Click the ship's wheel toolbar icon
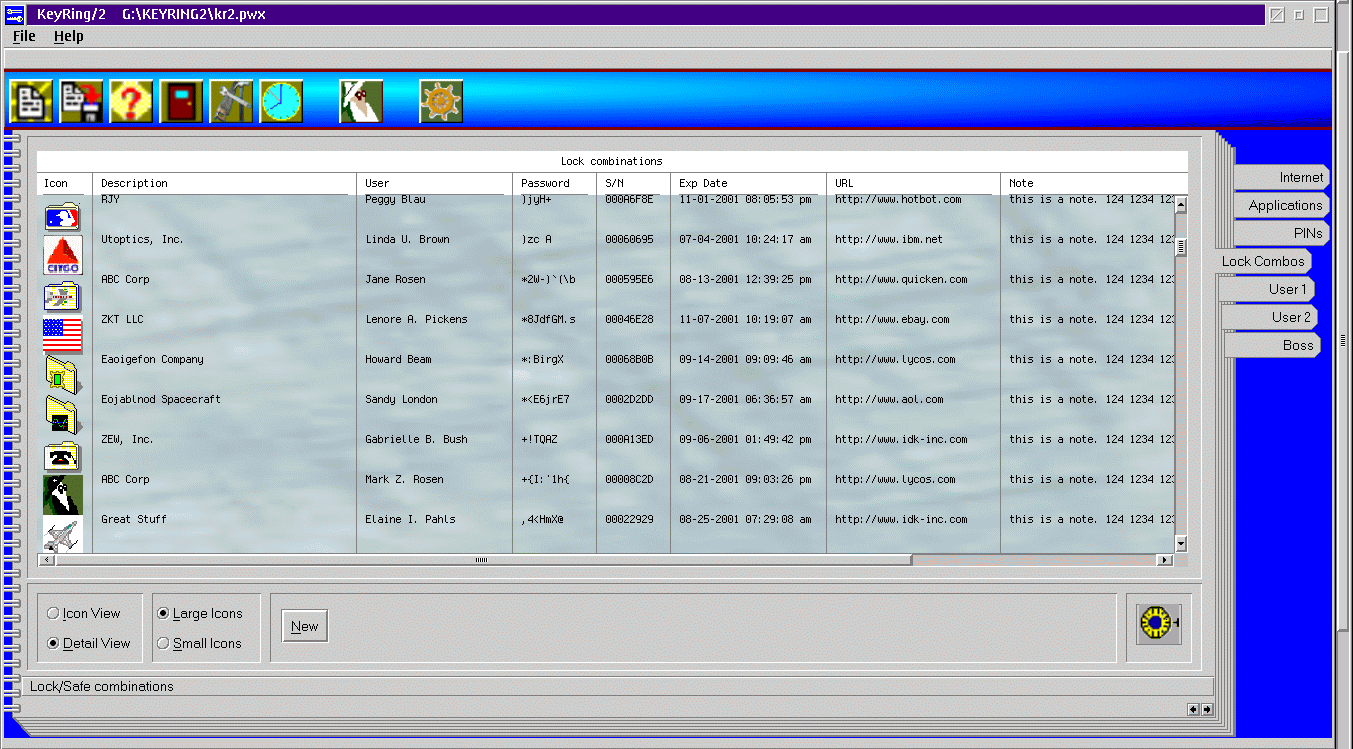1353x749 pixels. (x=441, y=101)
